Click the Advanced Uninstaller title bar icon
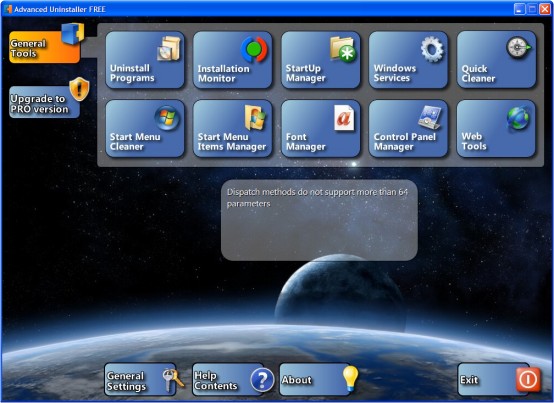 tap(7, 9)
